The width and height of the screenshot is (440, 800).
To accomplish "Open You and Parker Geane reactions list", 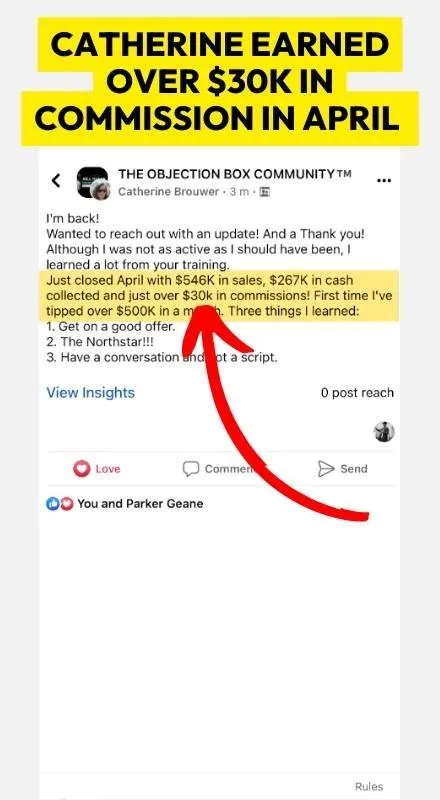I will 140,504.
